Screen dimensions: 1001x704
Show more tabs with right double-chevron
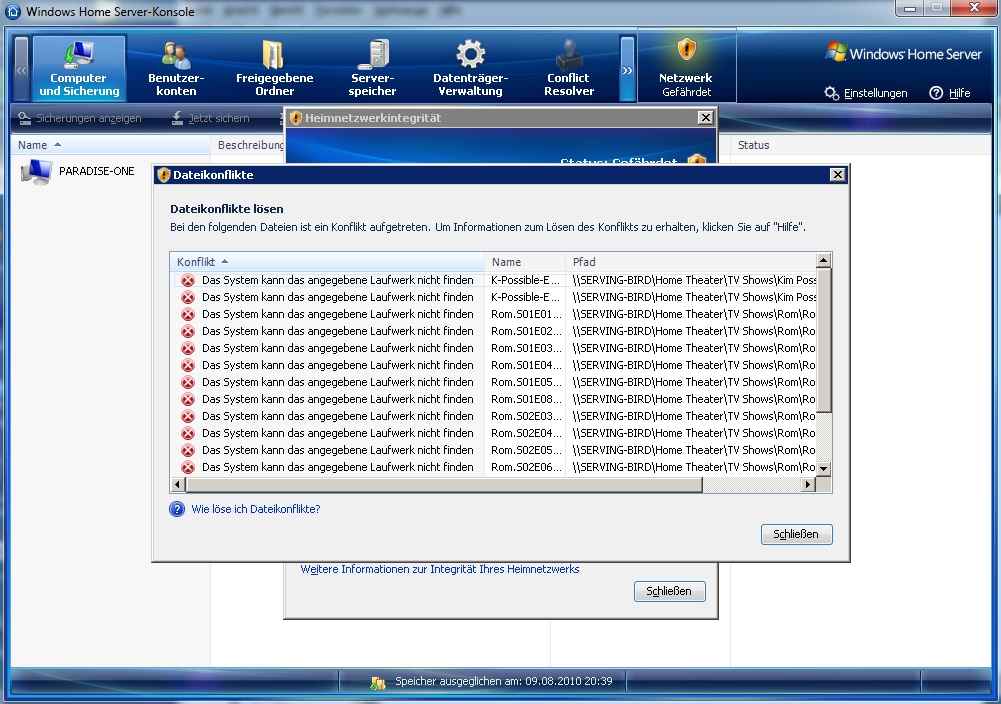click(628, 69)
